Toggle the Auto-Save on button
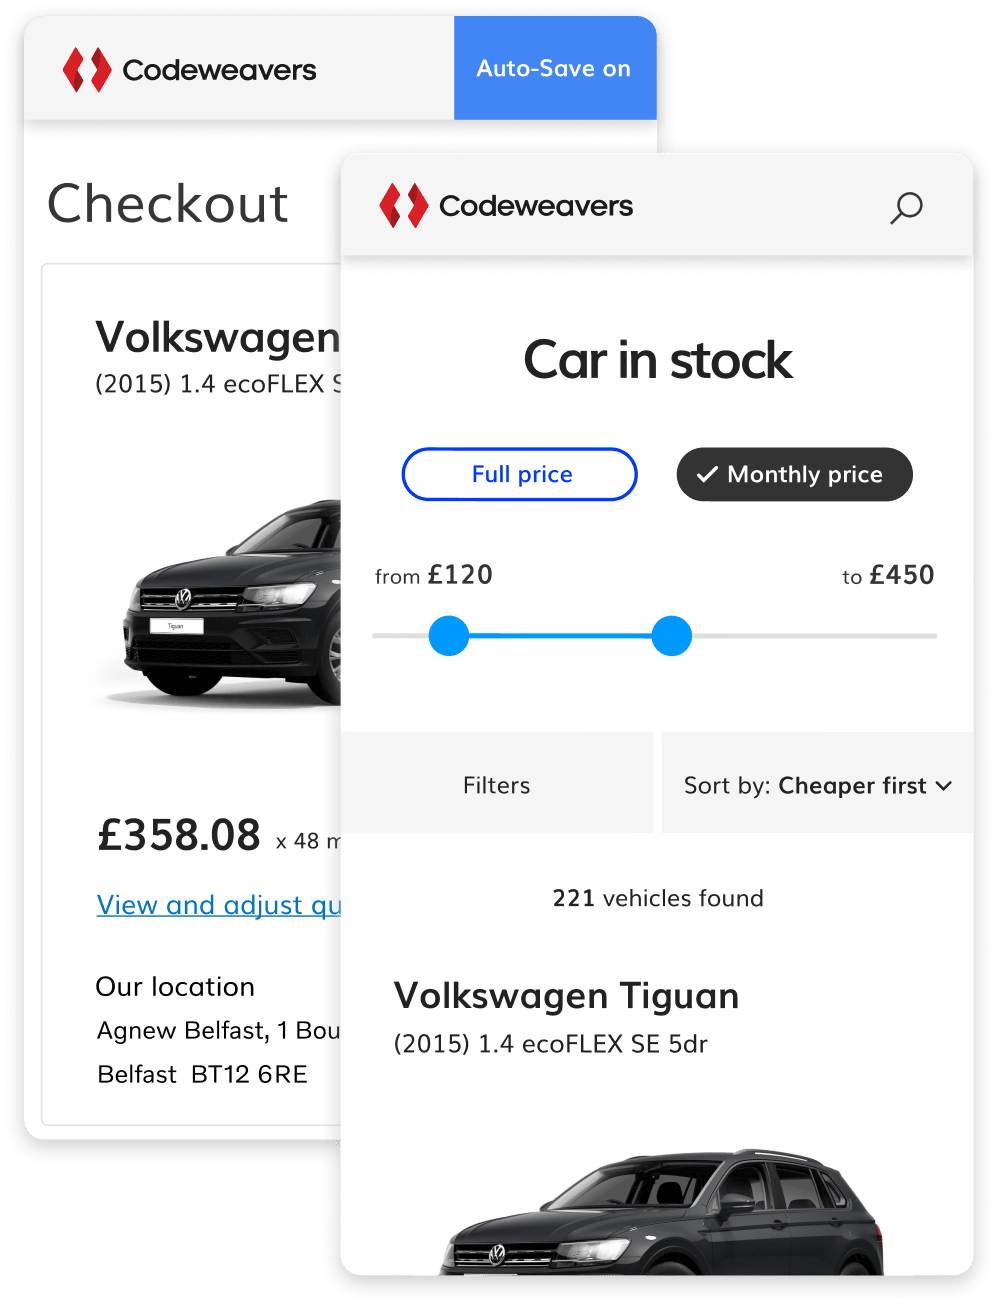This screenshot has width=996, height=1305. coord(555,68)
